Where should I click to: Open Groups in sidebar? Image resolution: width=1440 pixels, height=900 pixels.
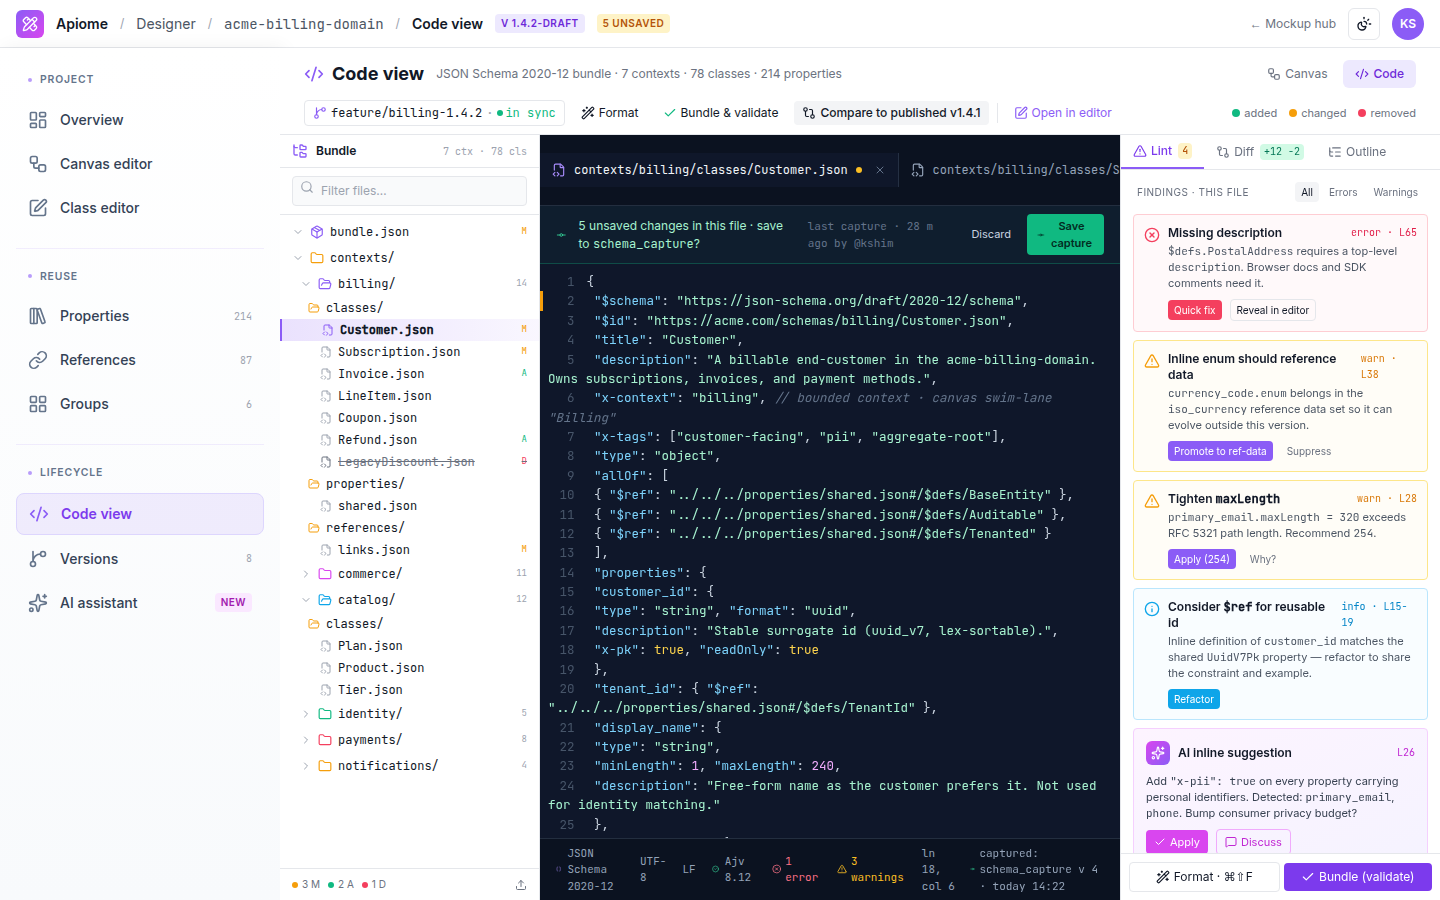140,404
